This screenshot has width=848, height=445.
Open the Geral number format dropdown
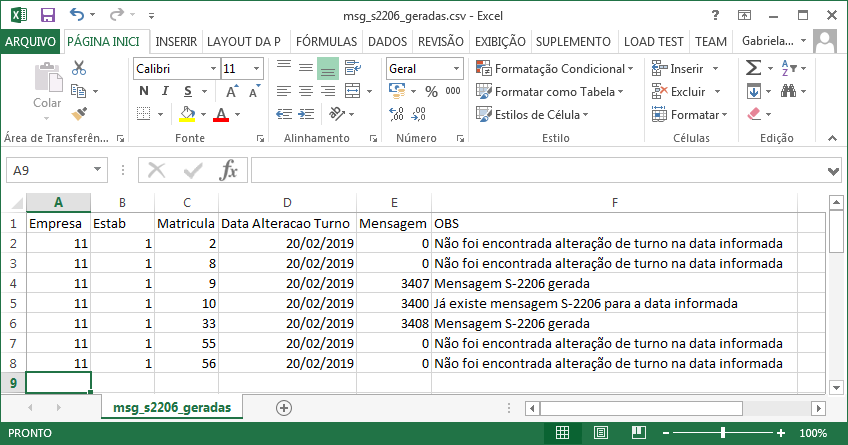[x=456, y=69]
